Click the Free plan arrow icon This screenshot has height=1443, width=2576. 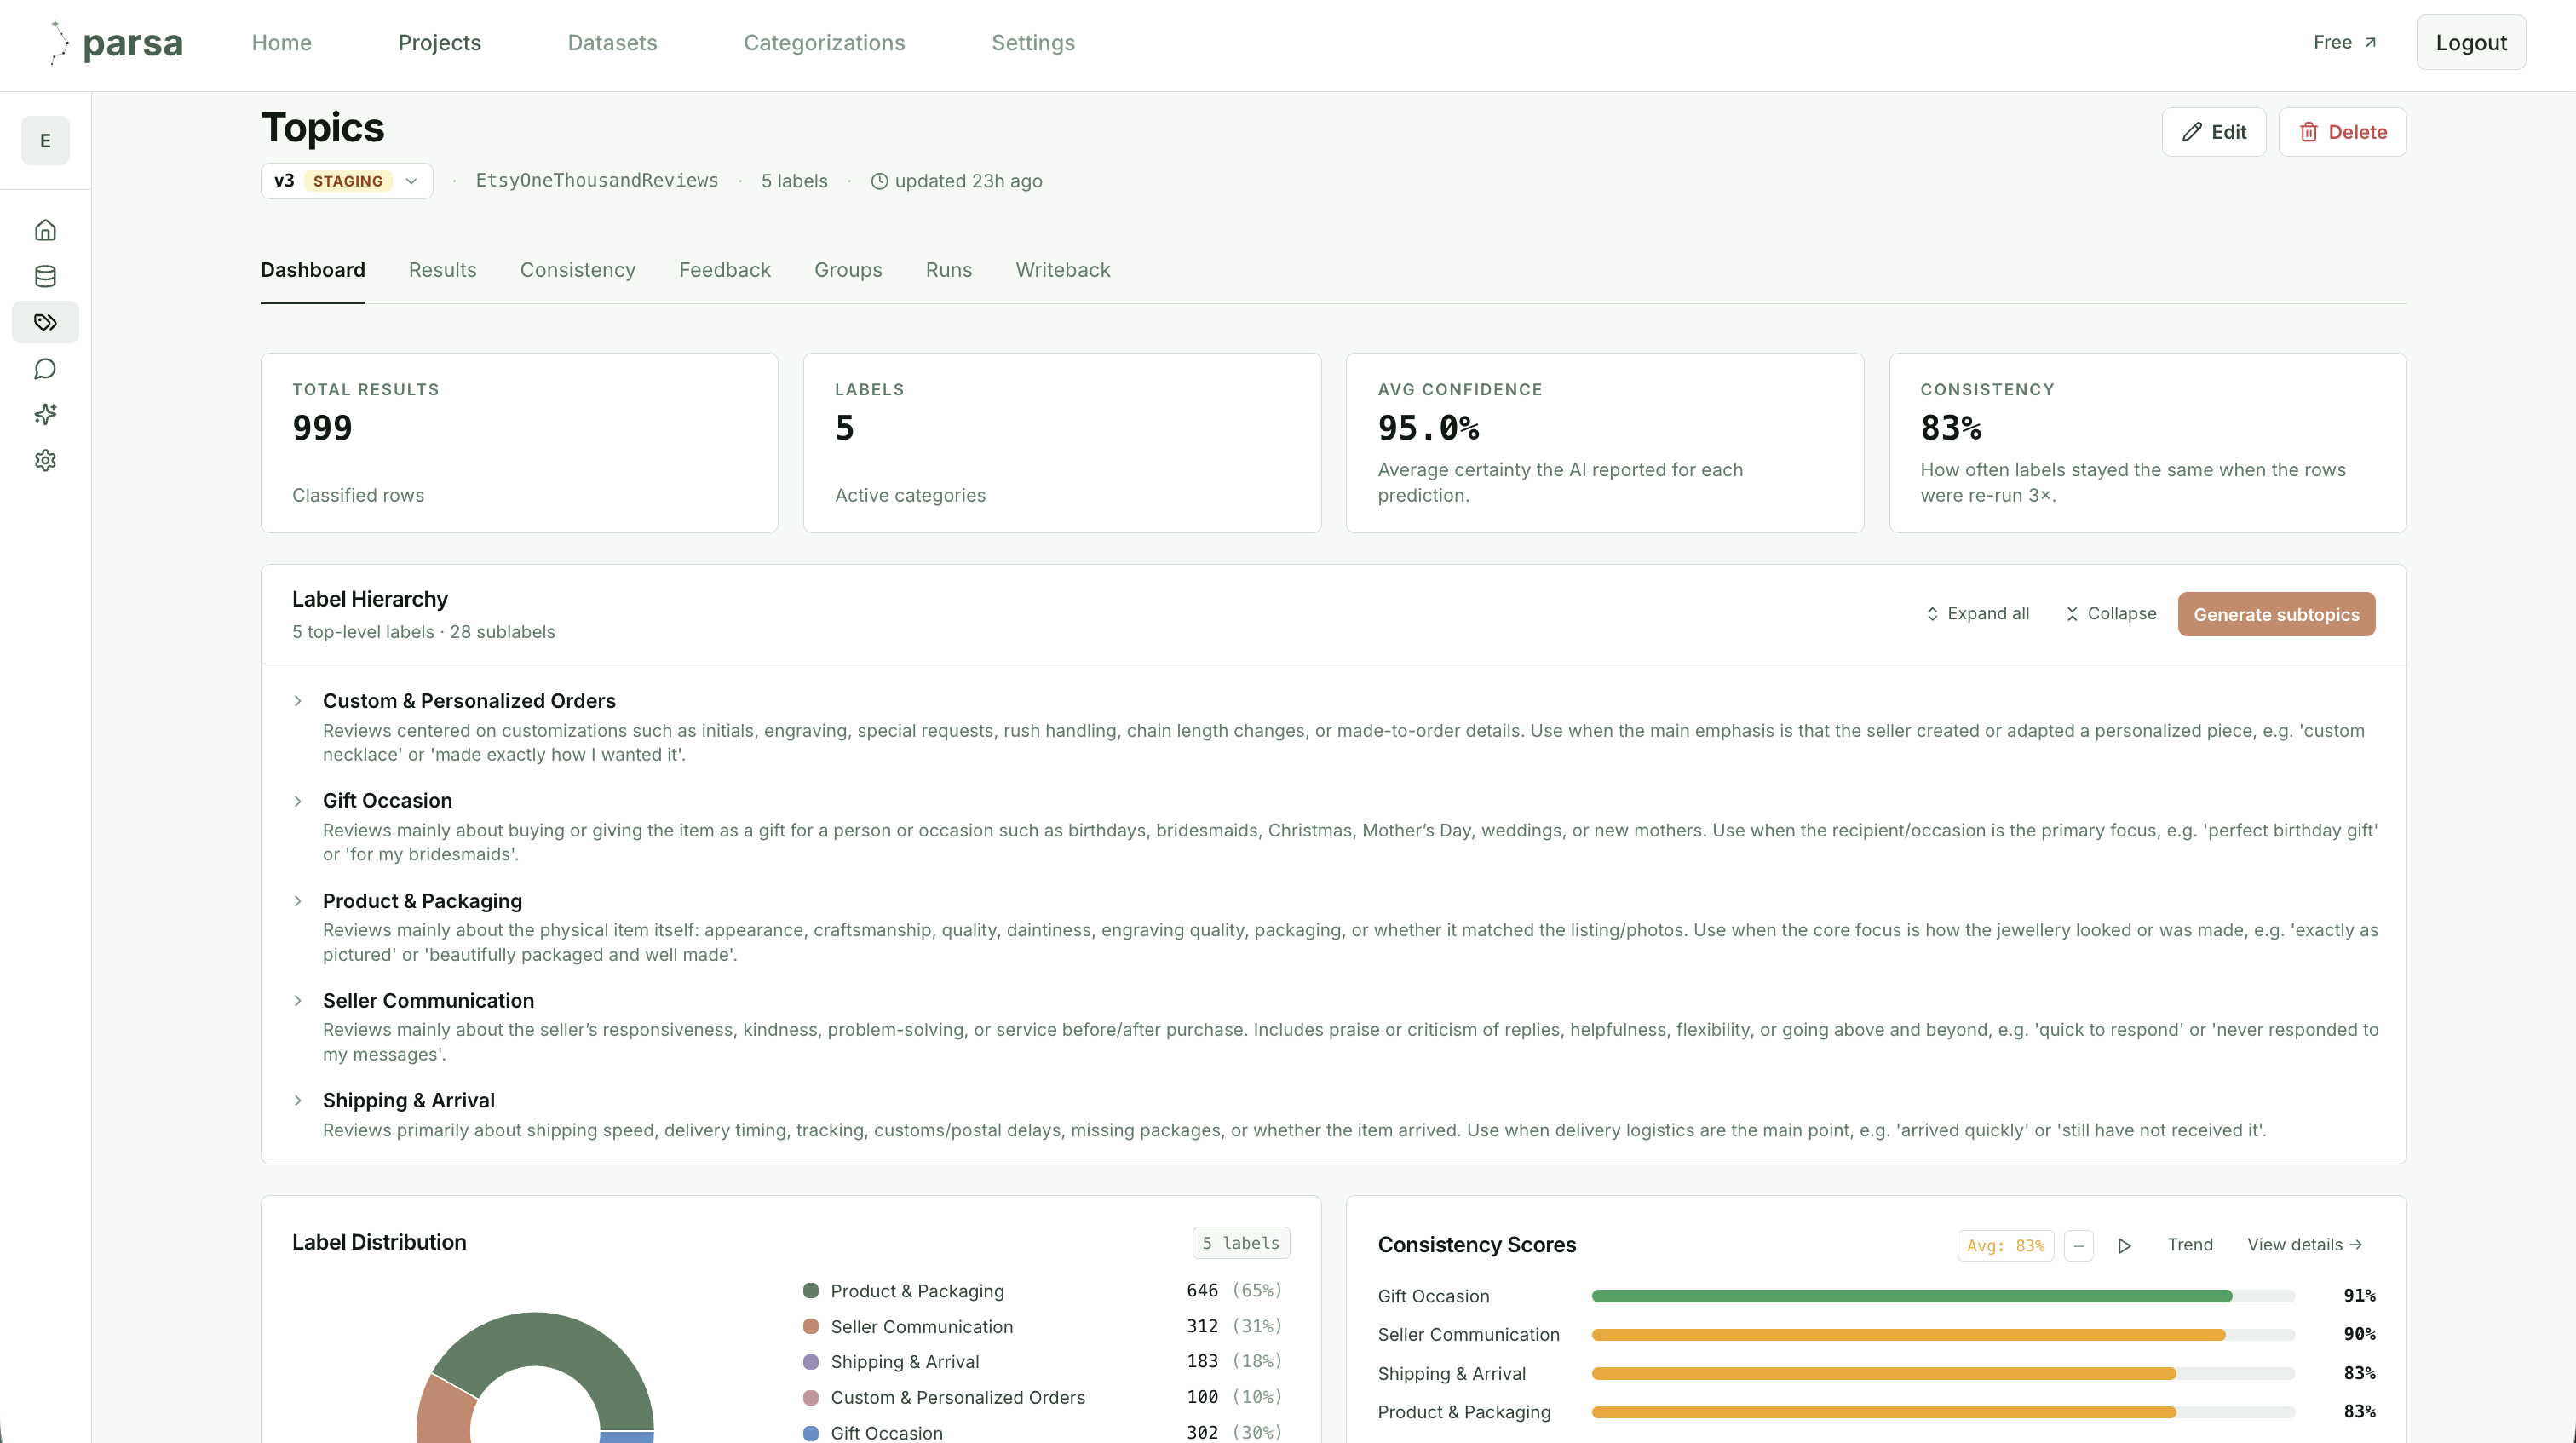(2370, 42)
